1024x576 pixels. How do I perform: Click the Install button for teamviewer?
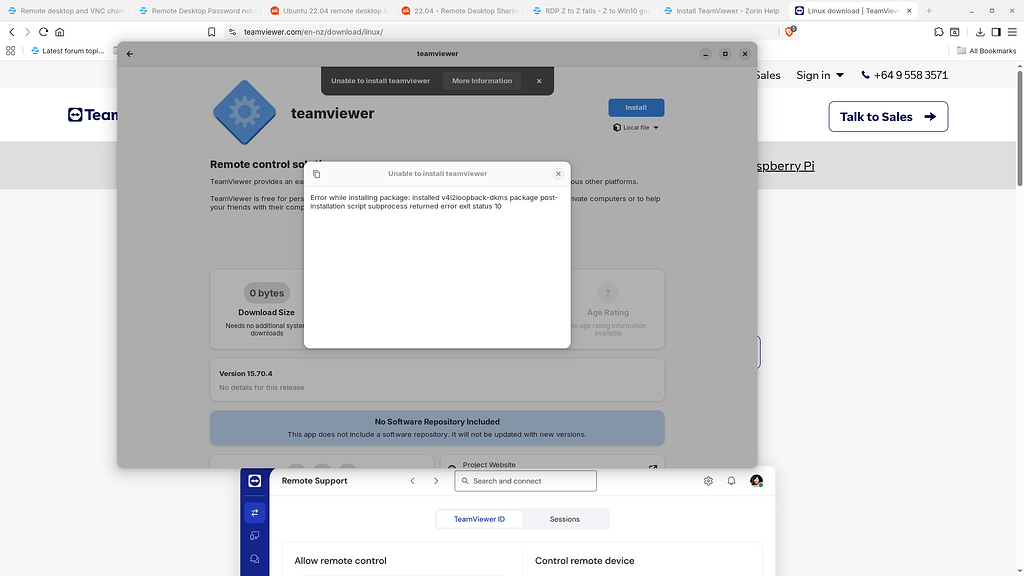tap(636, 107)
